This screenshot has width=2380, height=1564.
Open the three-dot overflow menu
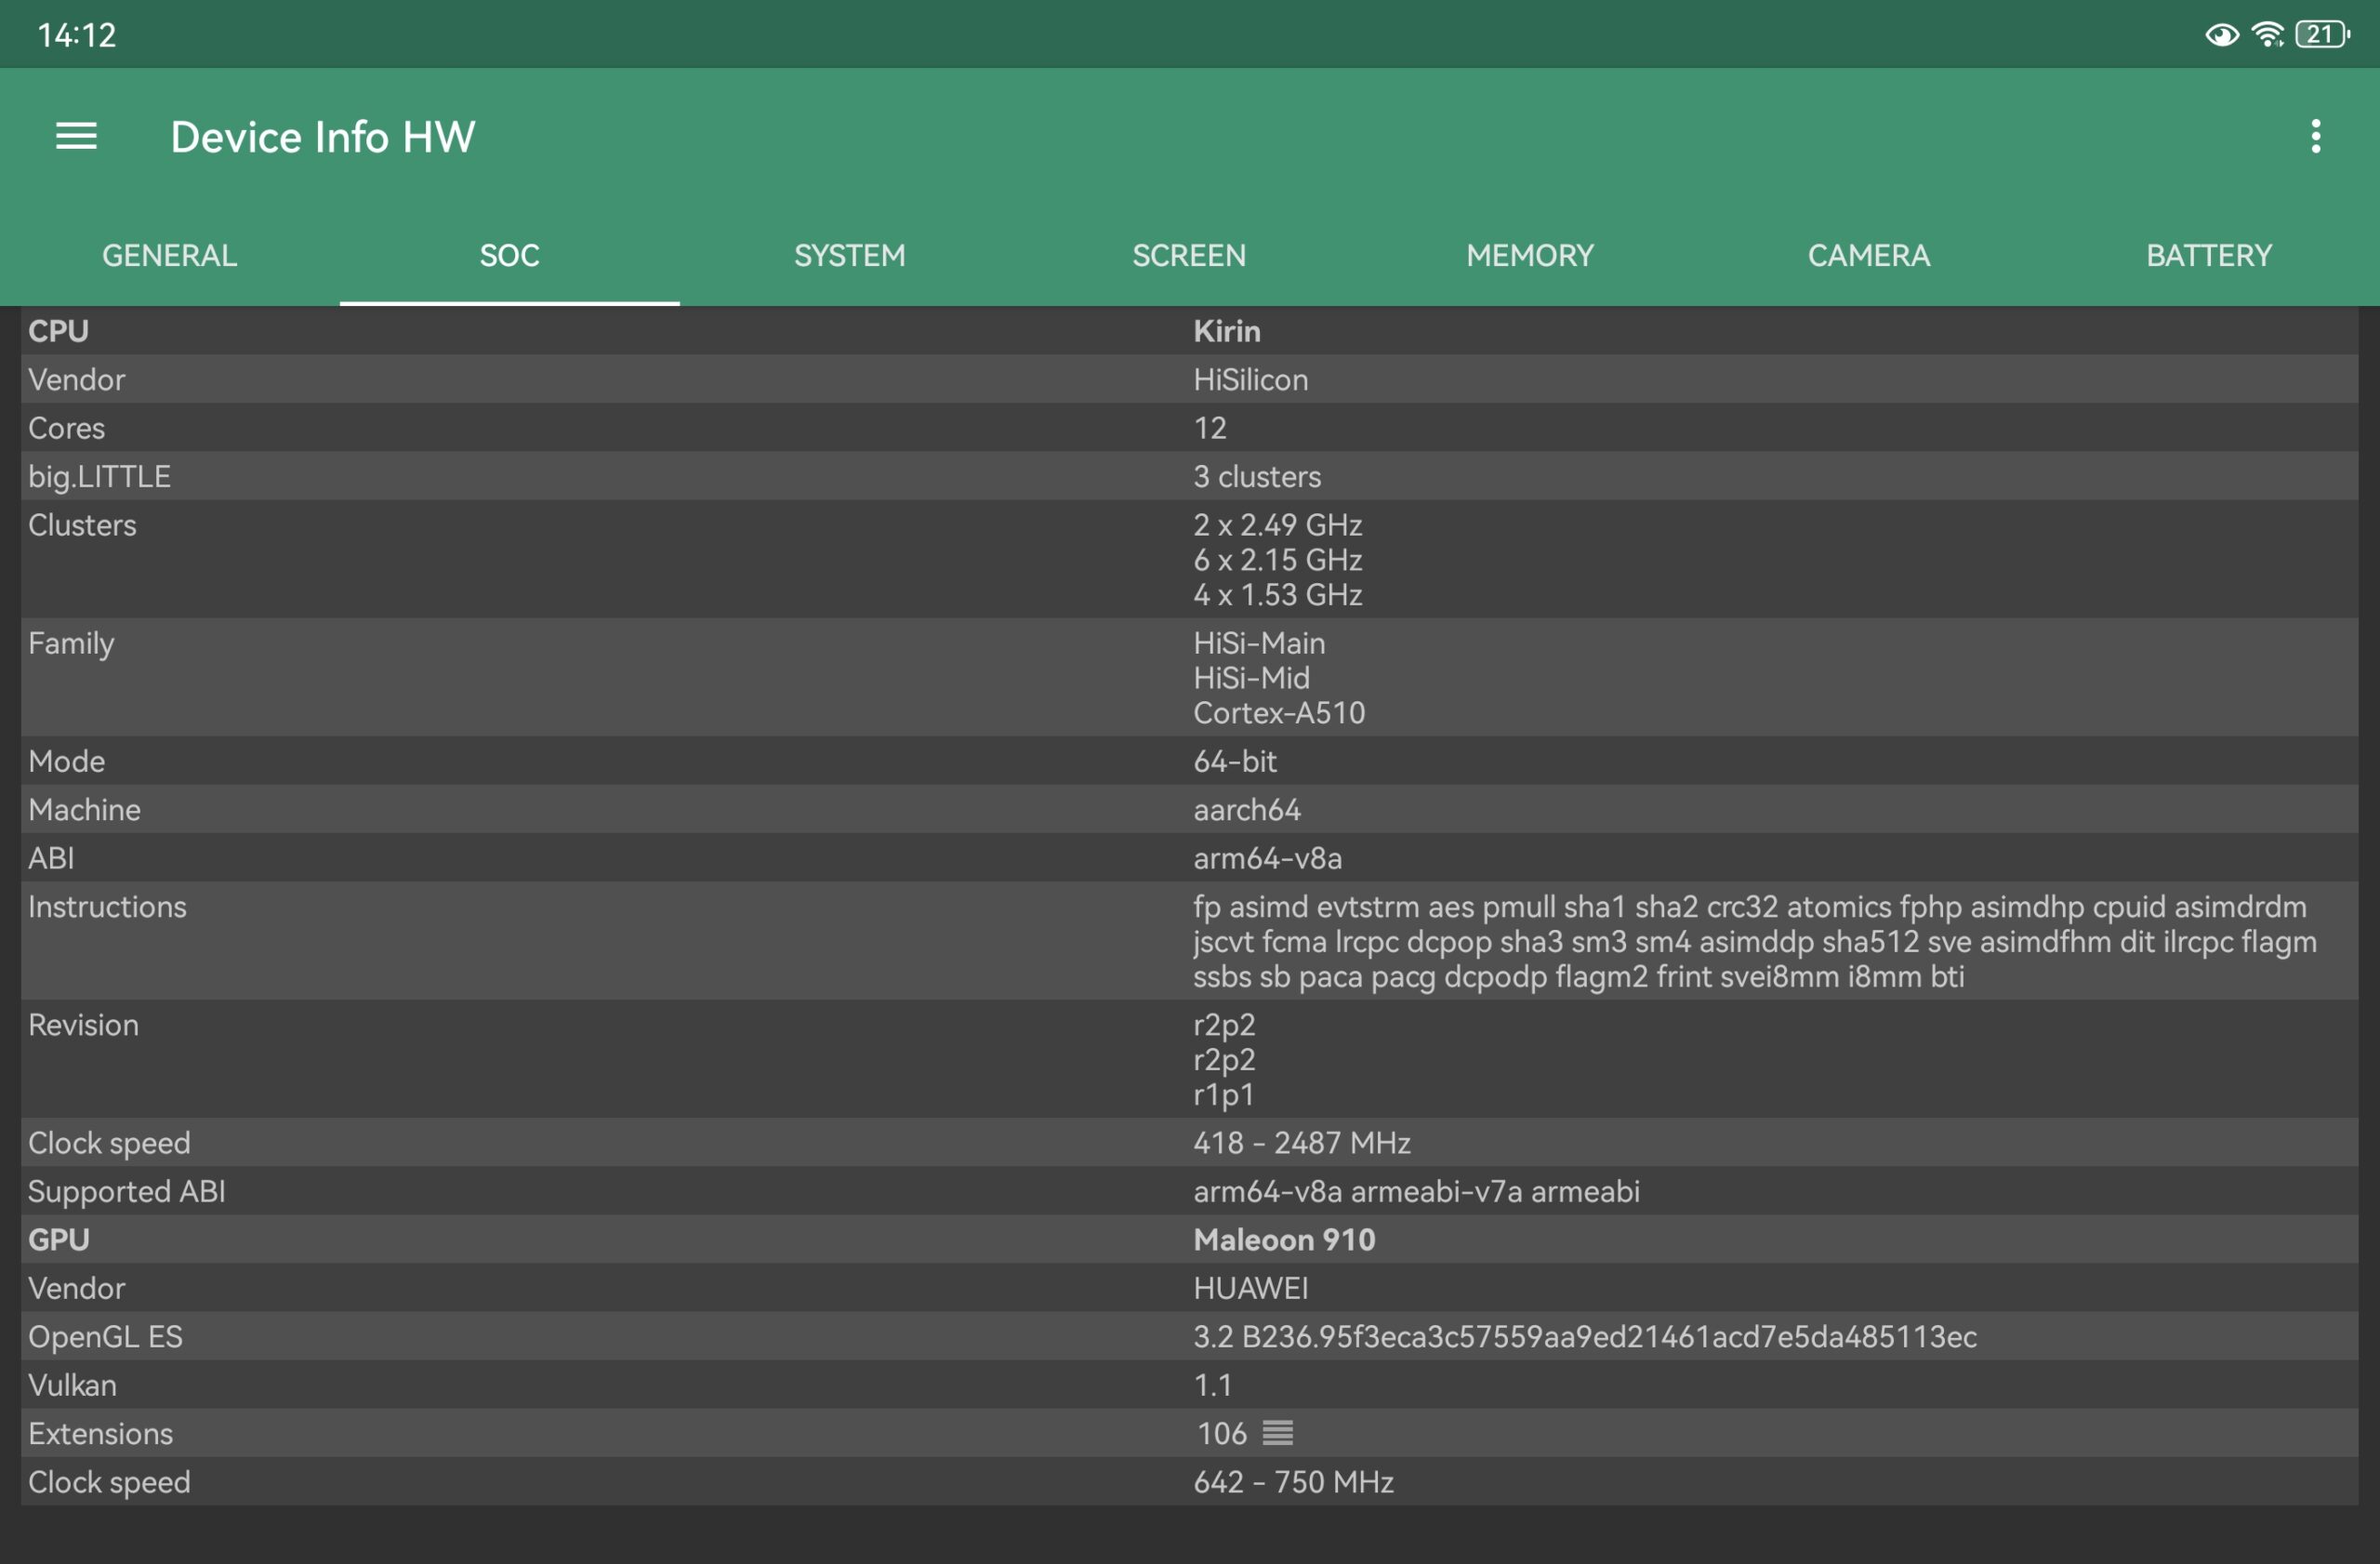coord(2315,136)
